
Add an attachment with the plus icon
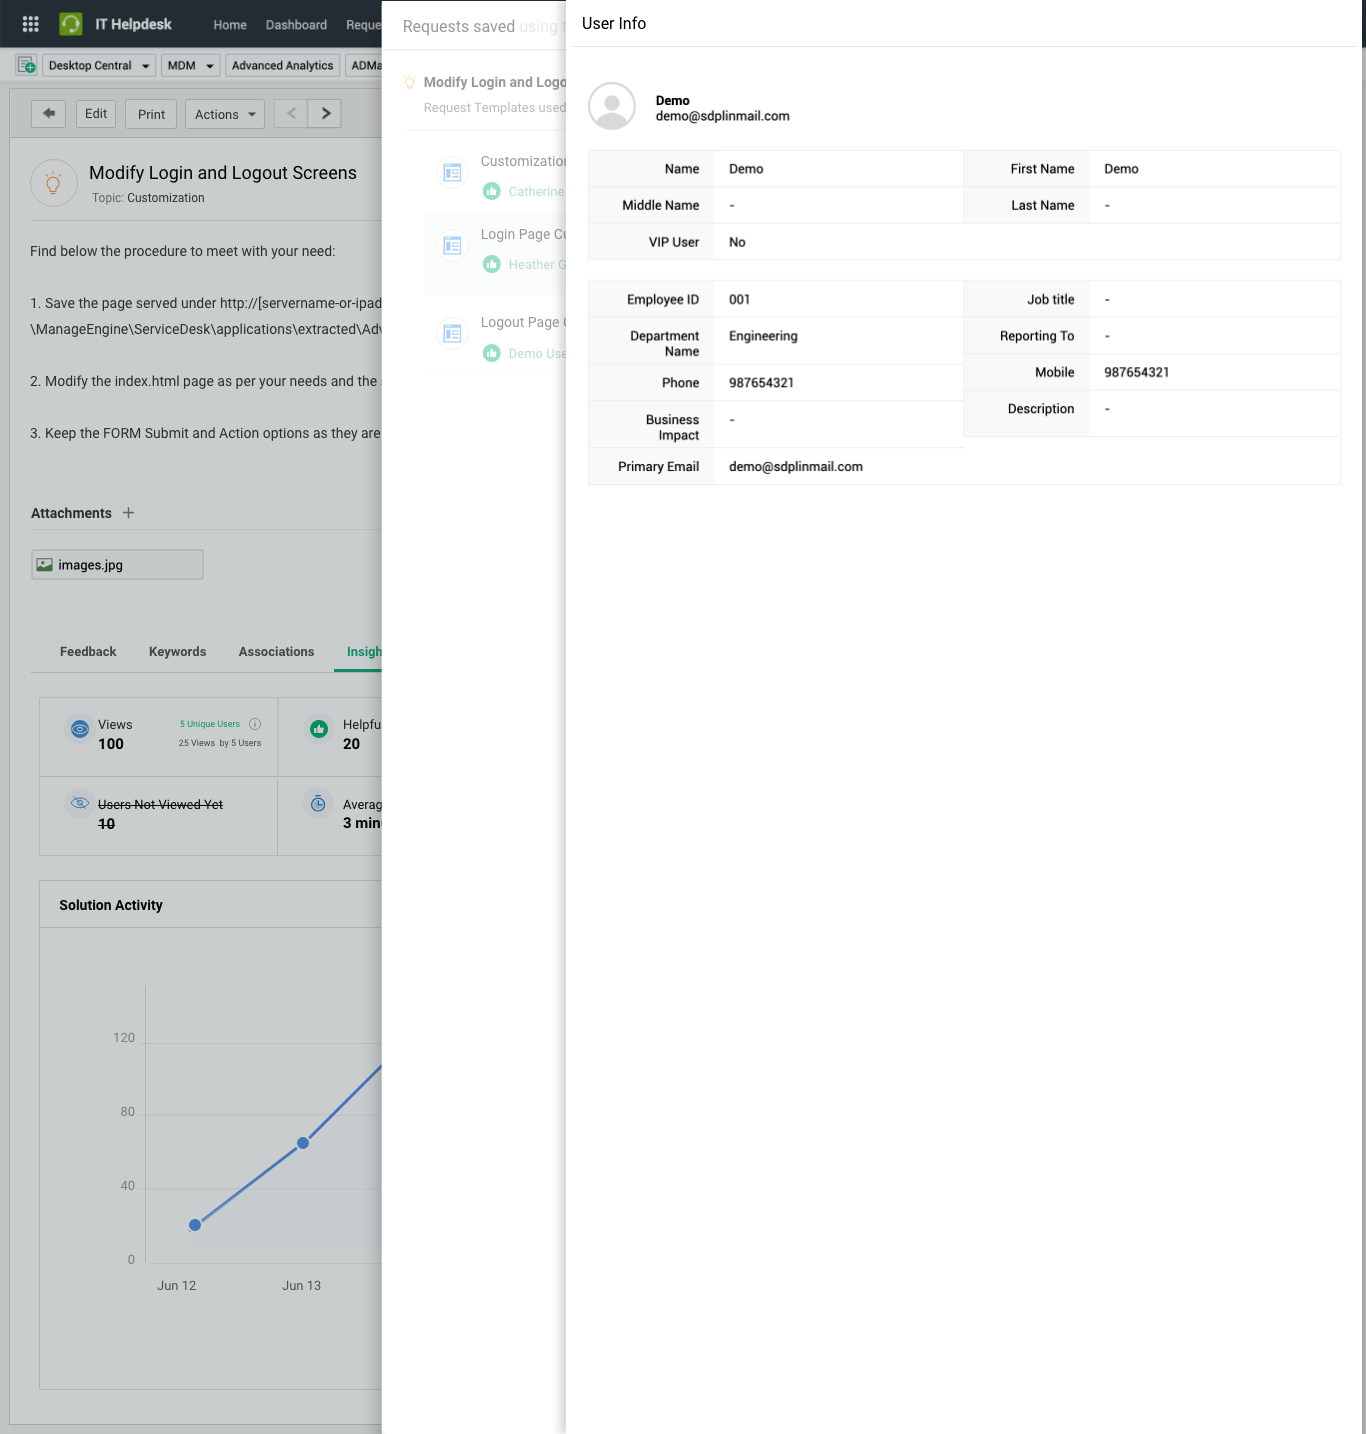128,513
